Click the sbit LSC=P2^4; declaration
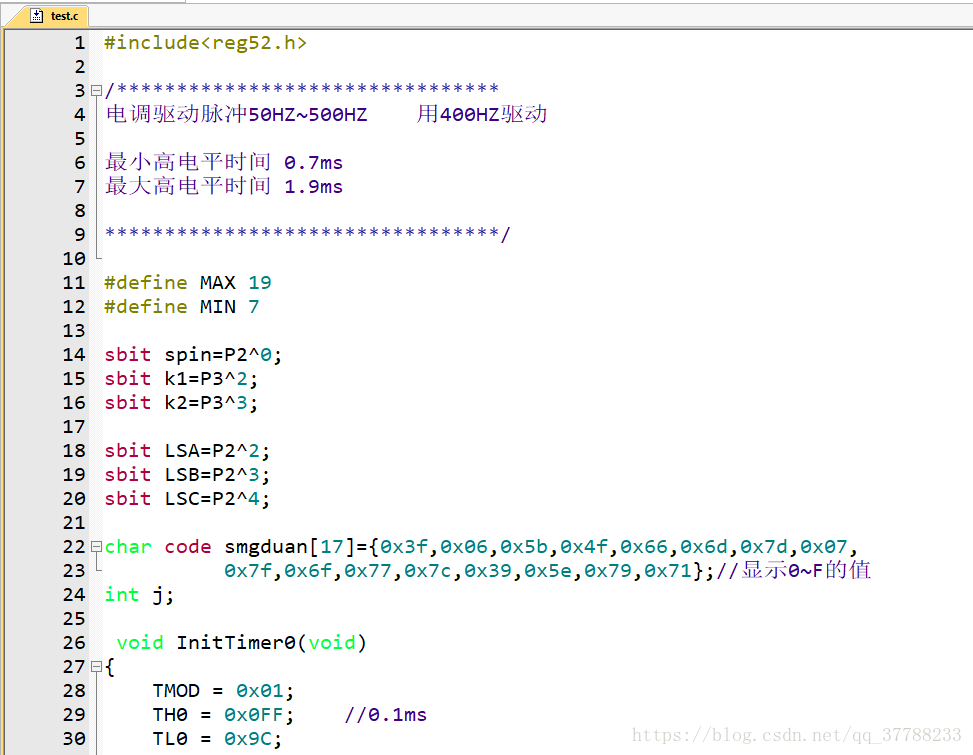 point(187,499)
